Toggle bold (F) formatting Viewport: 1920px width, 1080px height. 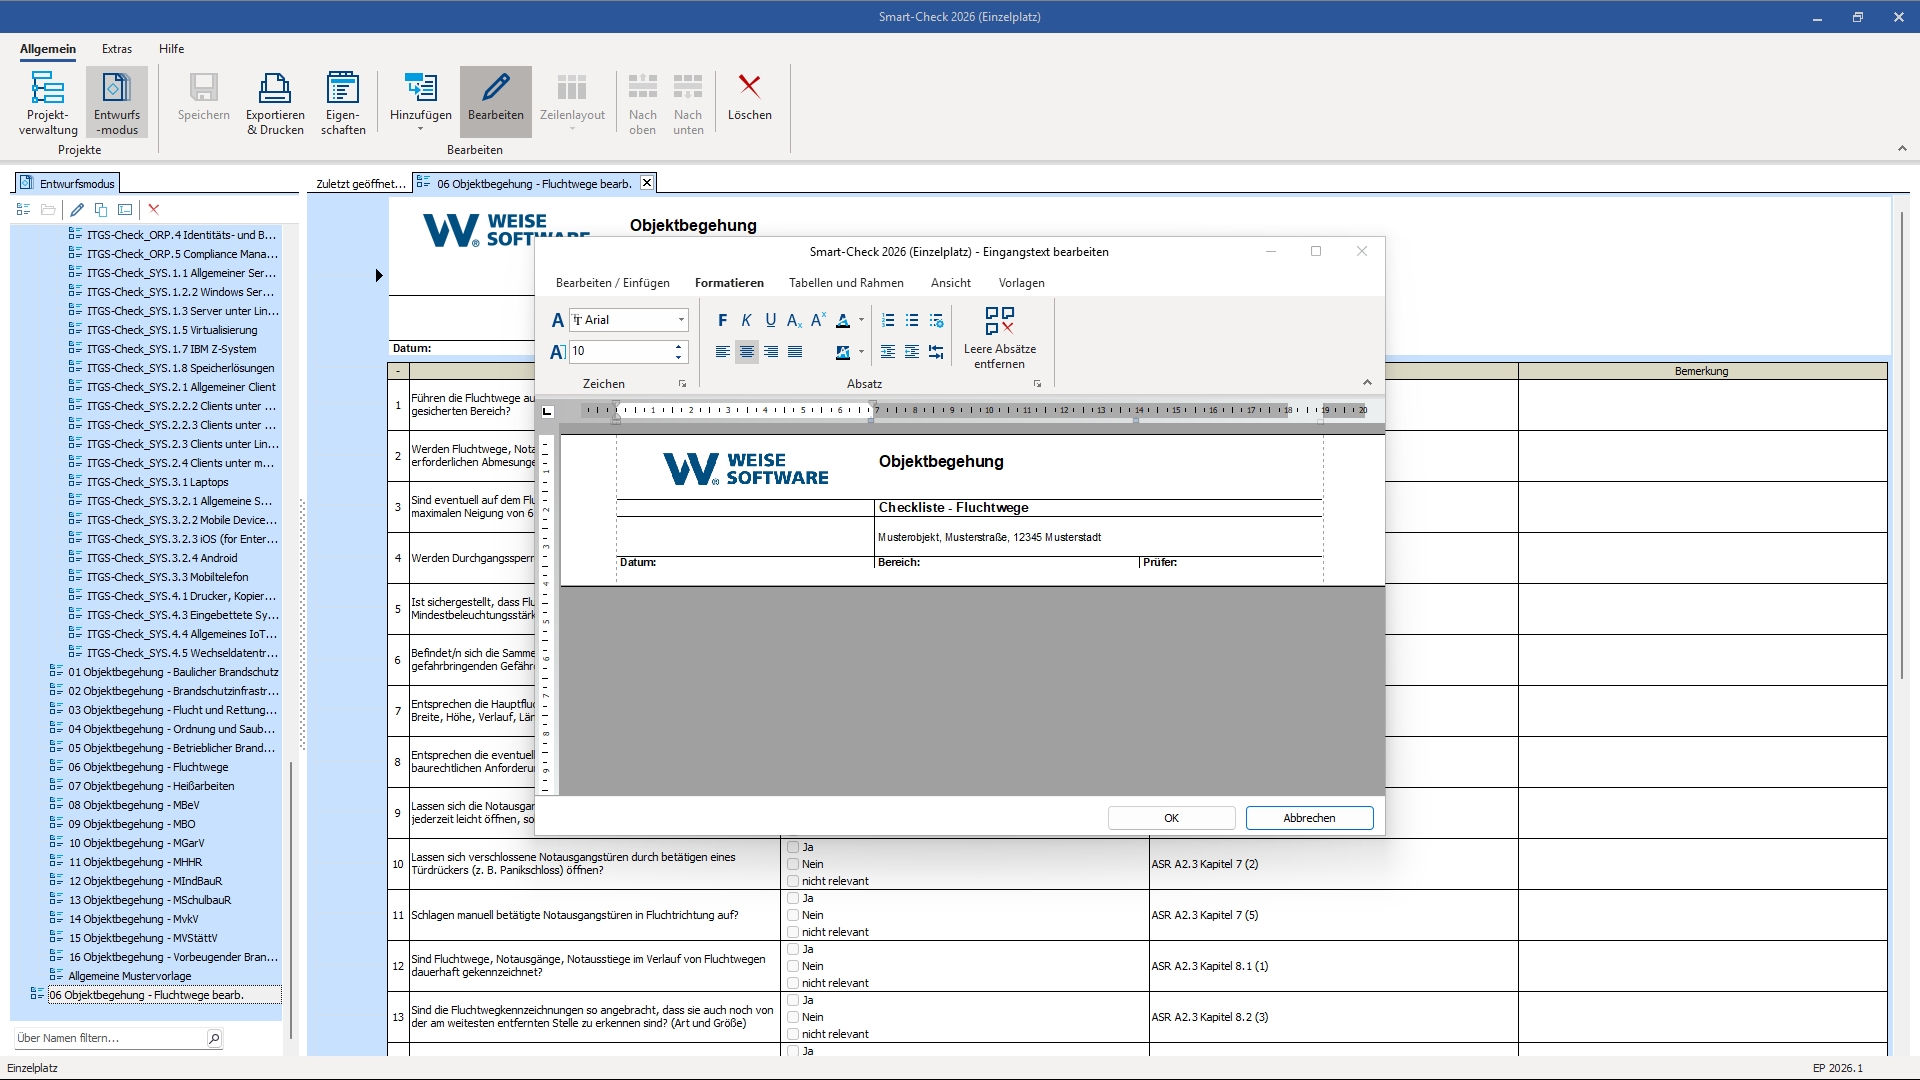point(722,320)
